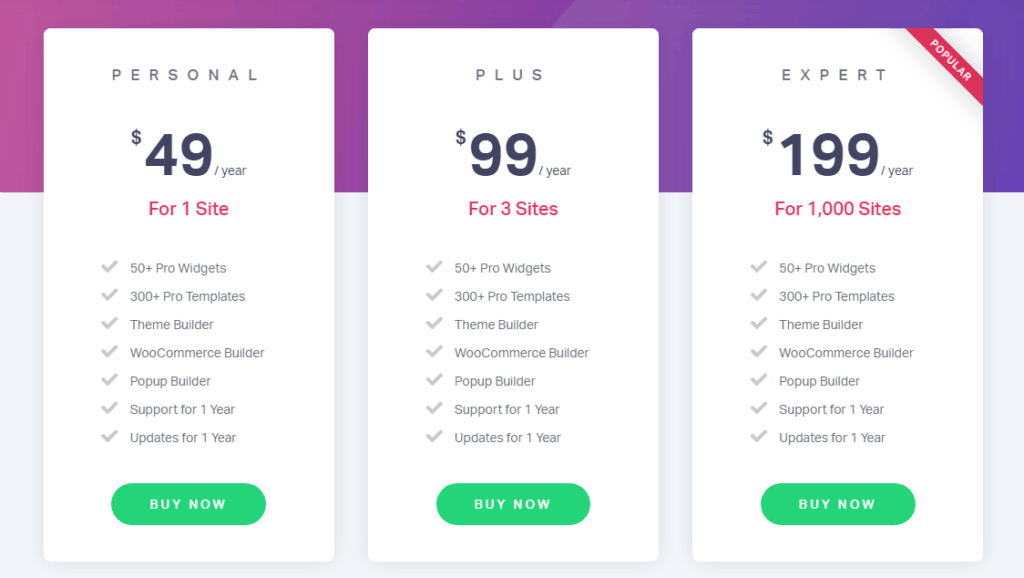Click WooCommerce Builder in Personal plan
1024x578 pixels.
pyautogui.click(x=197, y=353)
